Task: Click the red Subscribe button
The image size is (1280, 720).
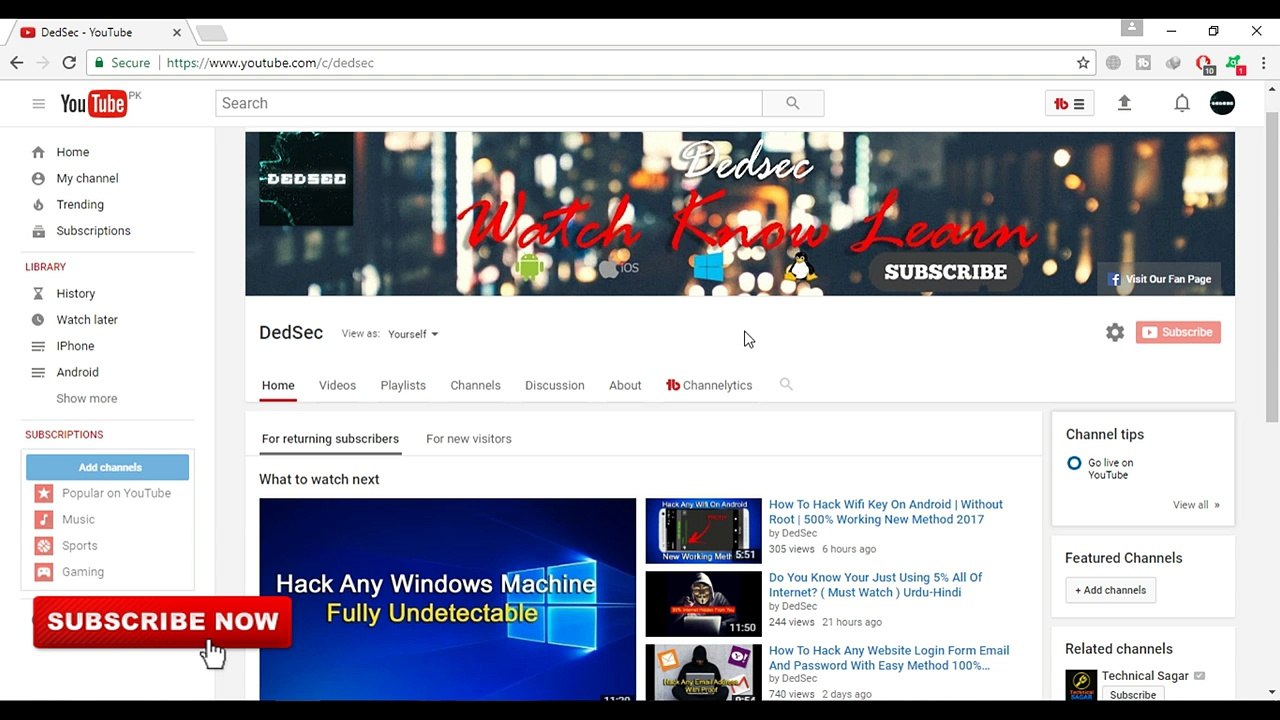Action: 1178,332
